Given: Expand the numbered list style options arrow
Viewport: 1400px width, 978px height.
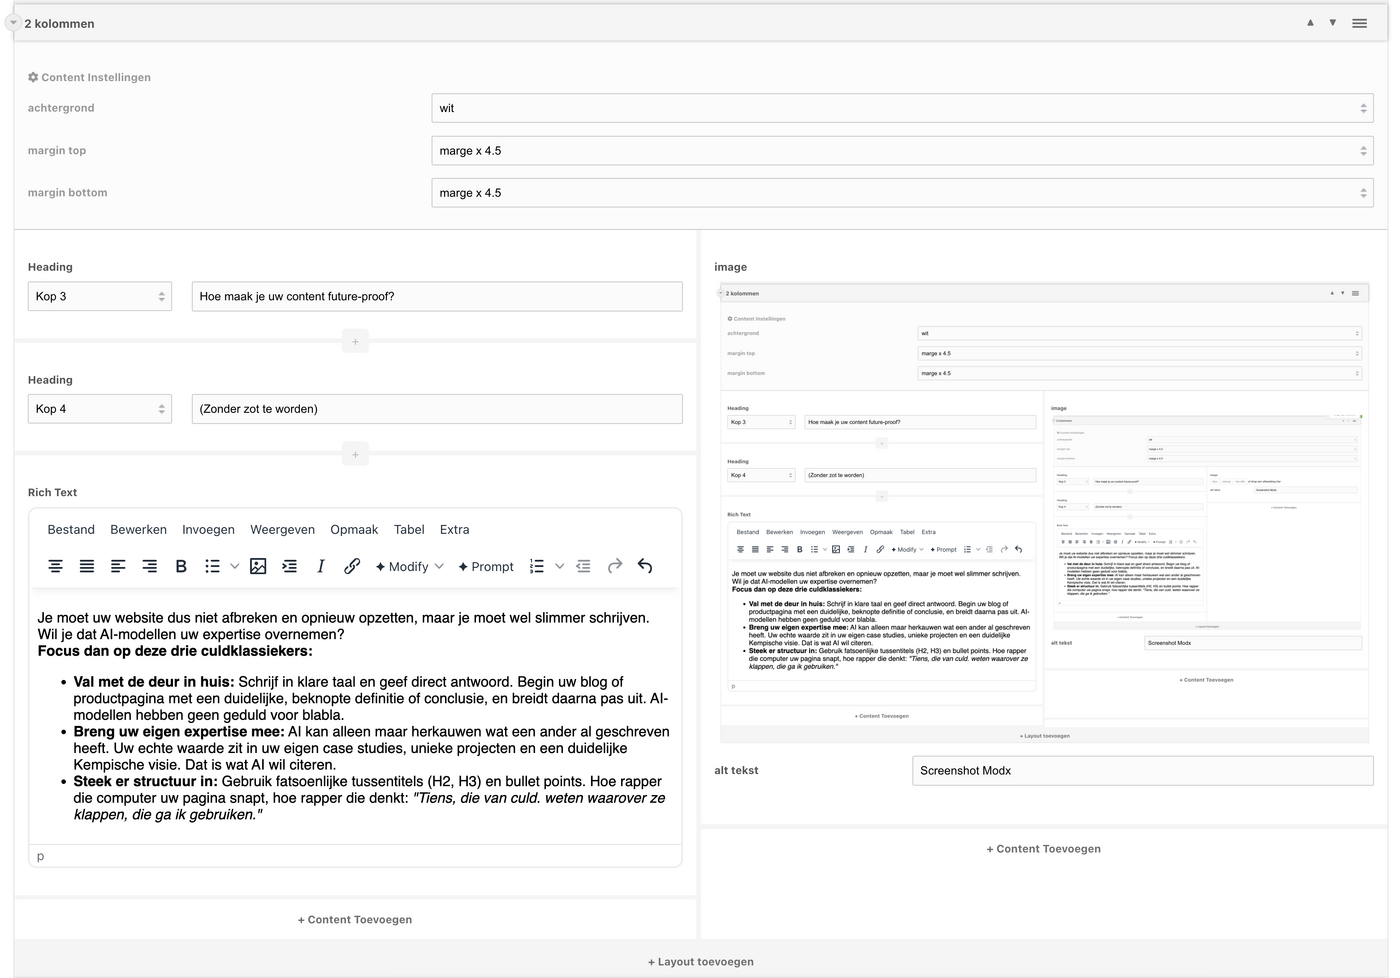Looking at the screenshot, I should coord(559,566).
